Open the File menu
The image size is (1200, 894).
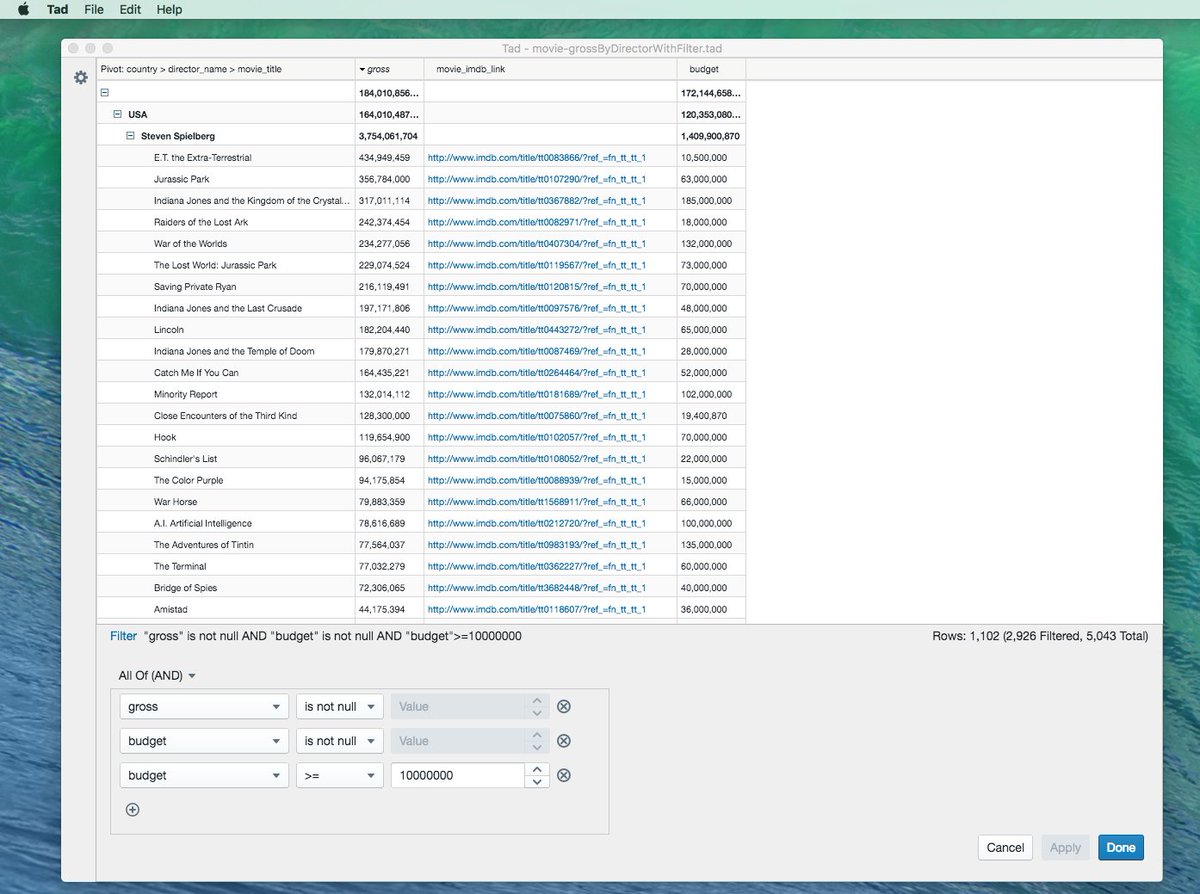[x=94, y=9]
